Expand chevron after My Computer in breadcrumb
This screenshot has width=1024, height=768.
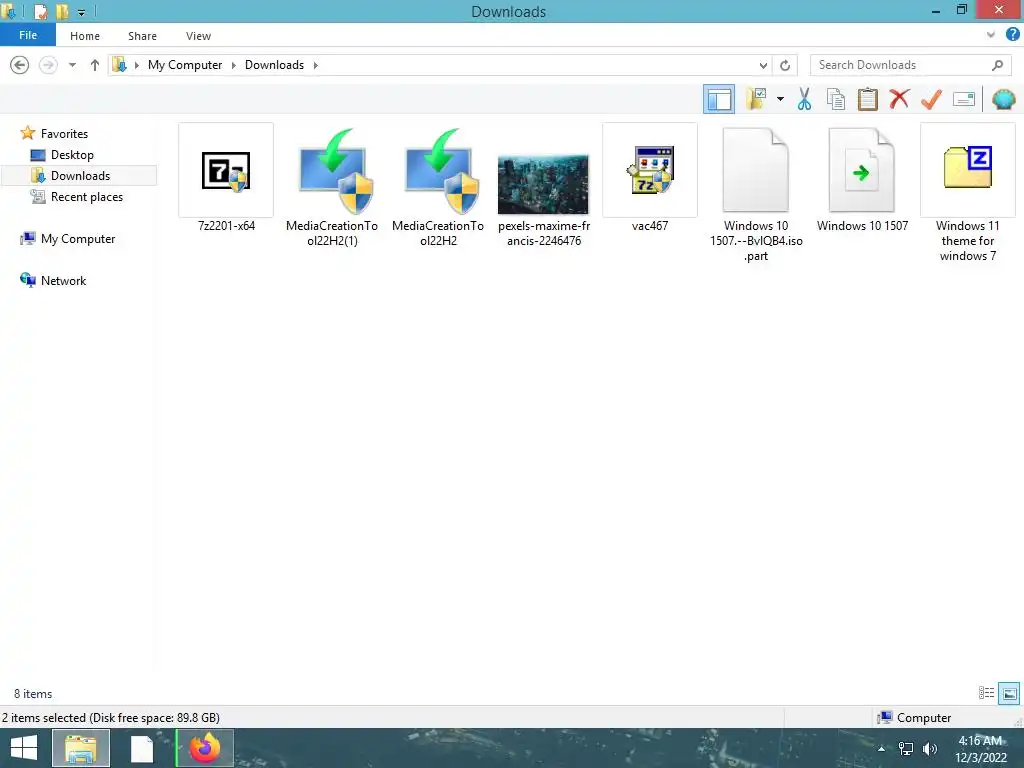point(234,65)
